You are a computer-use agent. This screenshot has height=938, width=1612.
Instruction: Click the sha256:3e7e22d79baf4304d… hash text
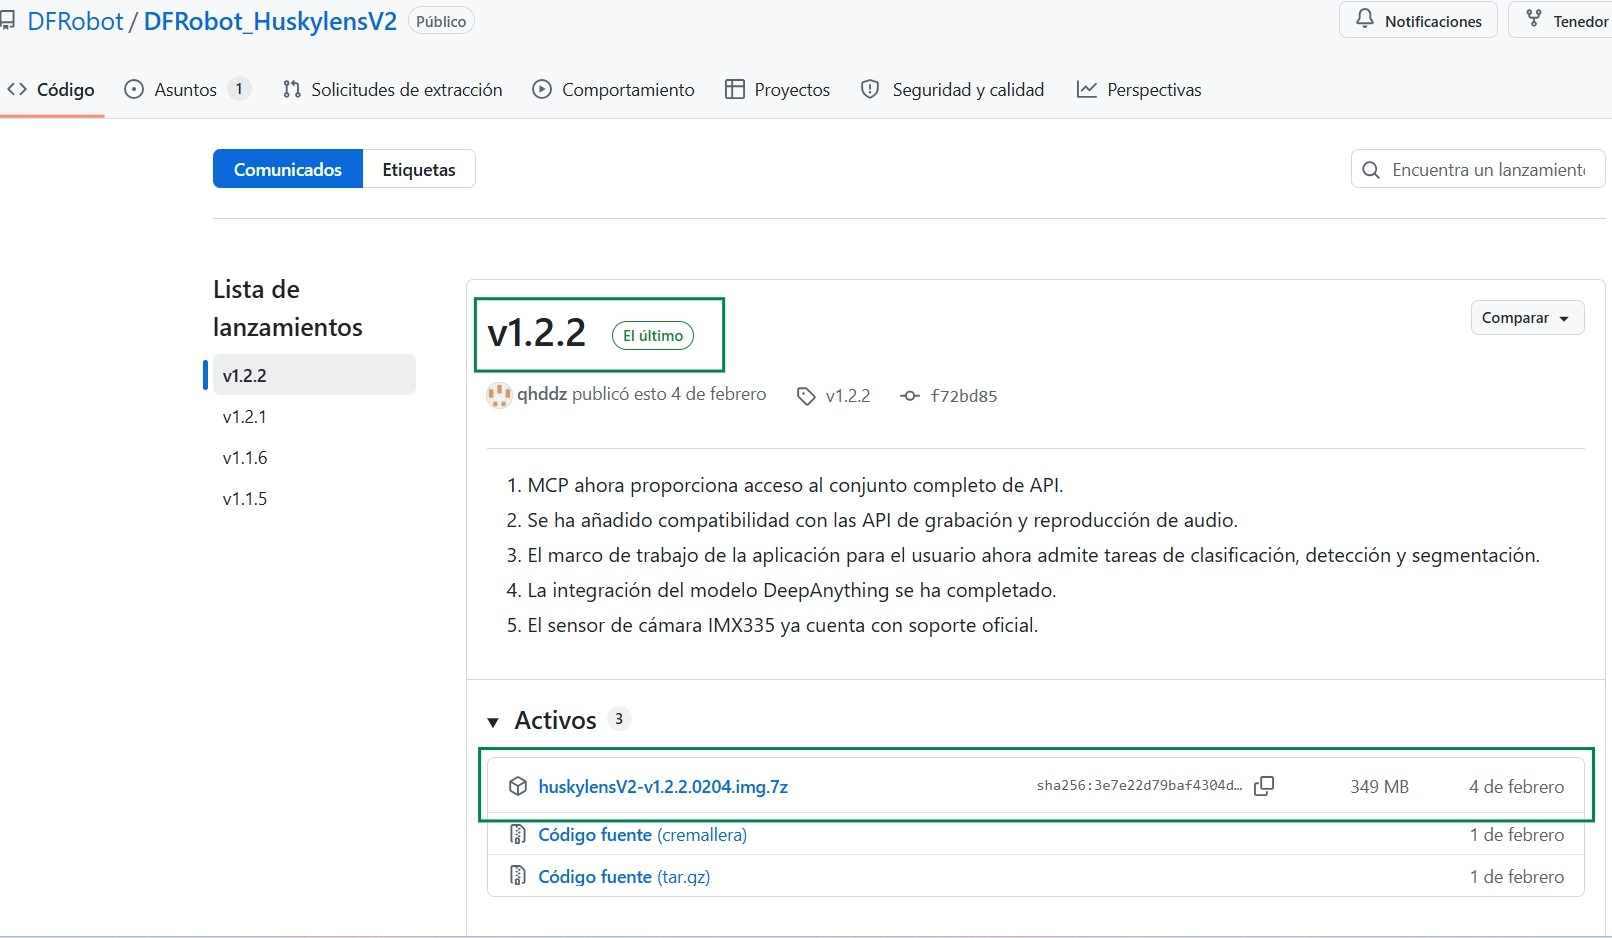point(1139,786)
